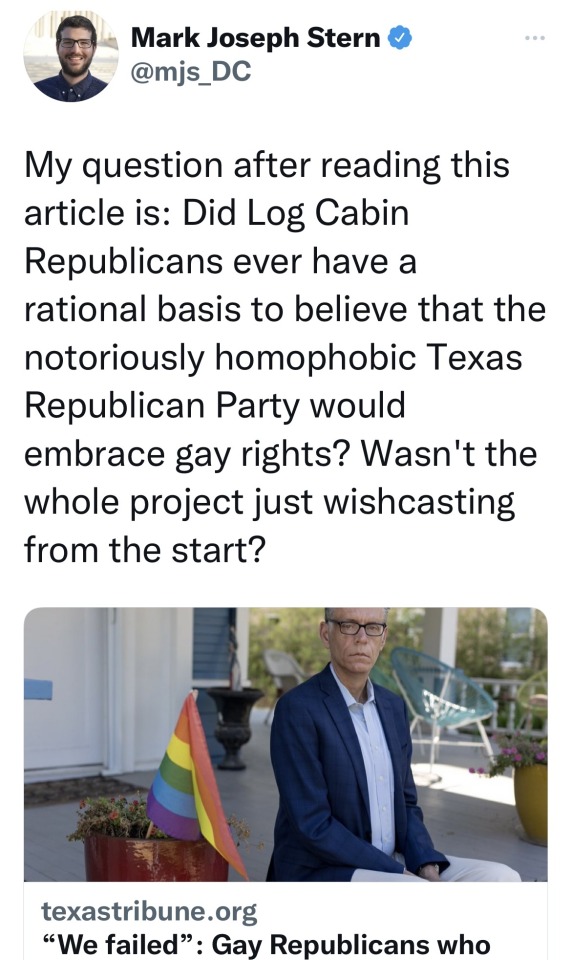
Task: Click the red flower pot in photo
Action: click(156, 857)
